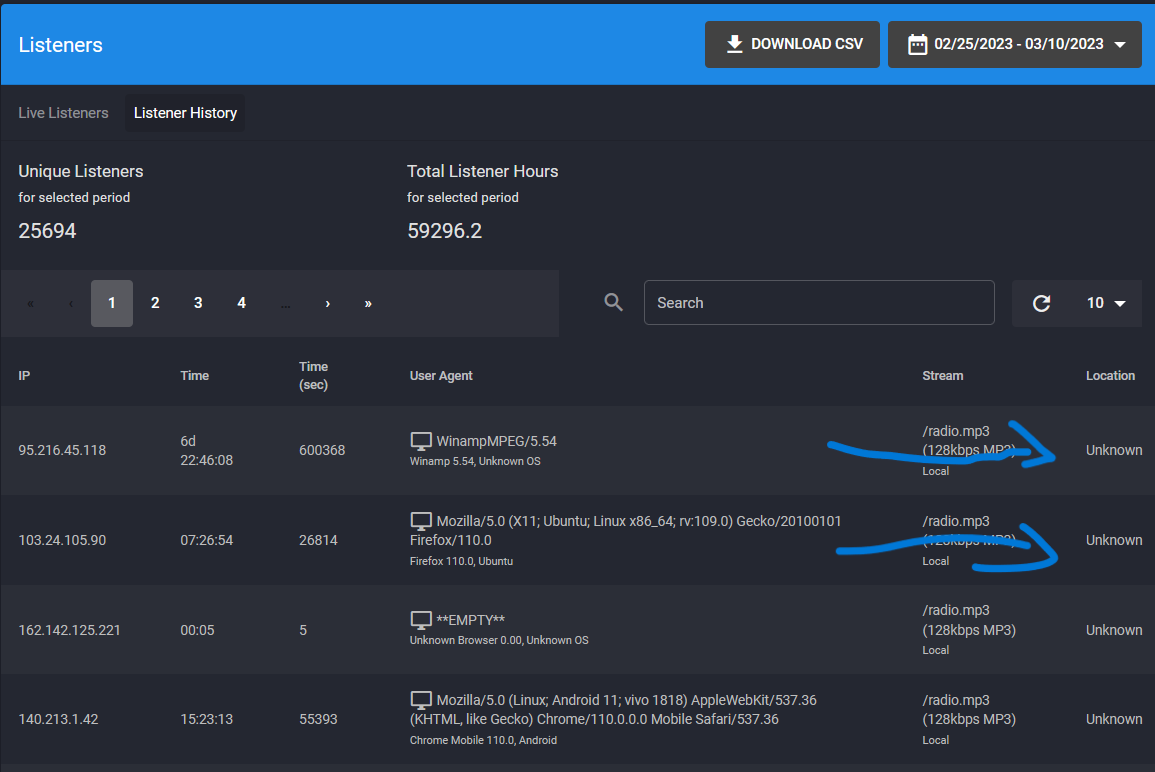Click the next page arrow in pagination
Screen dimensions: 1155x772
327,303
